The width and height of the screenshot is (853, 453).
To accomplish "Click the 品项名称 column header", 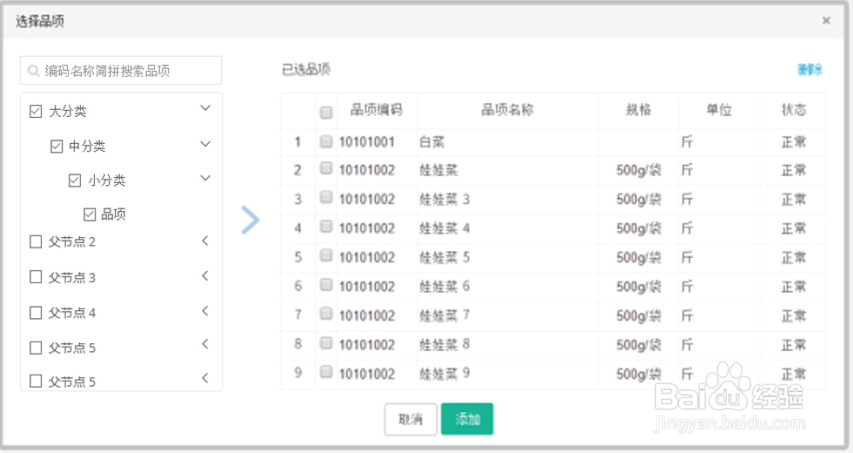I will click(x=508, y=110).
